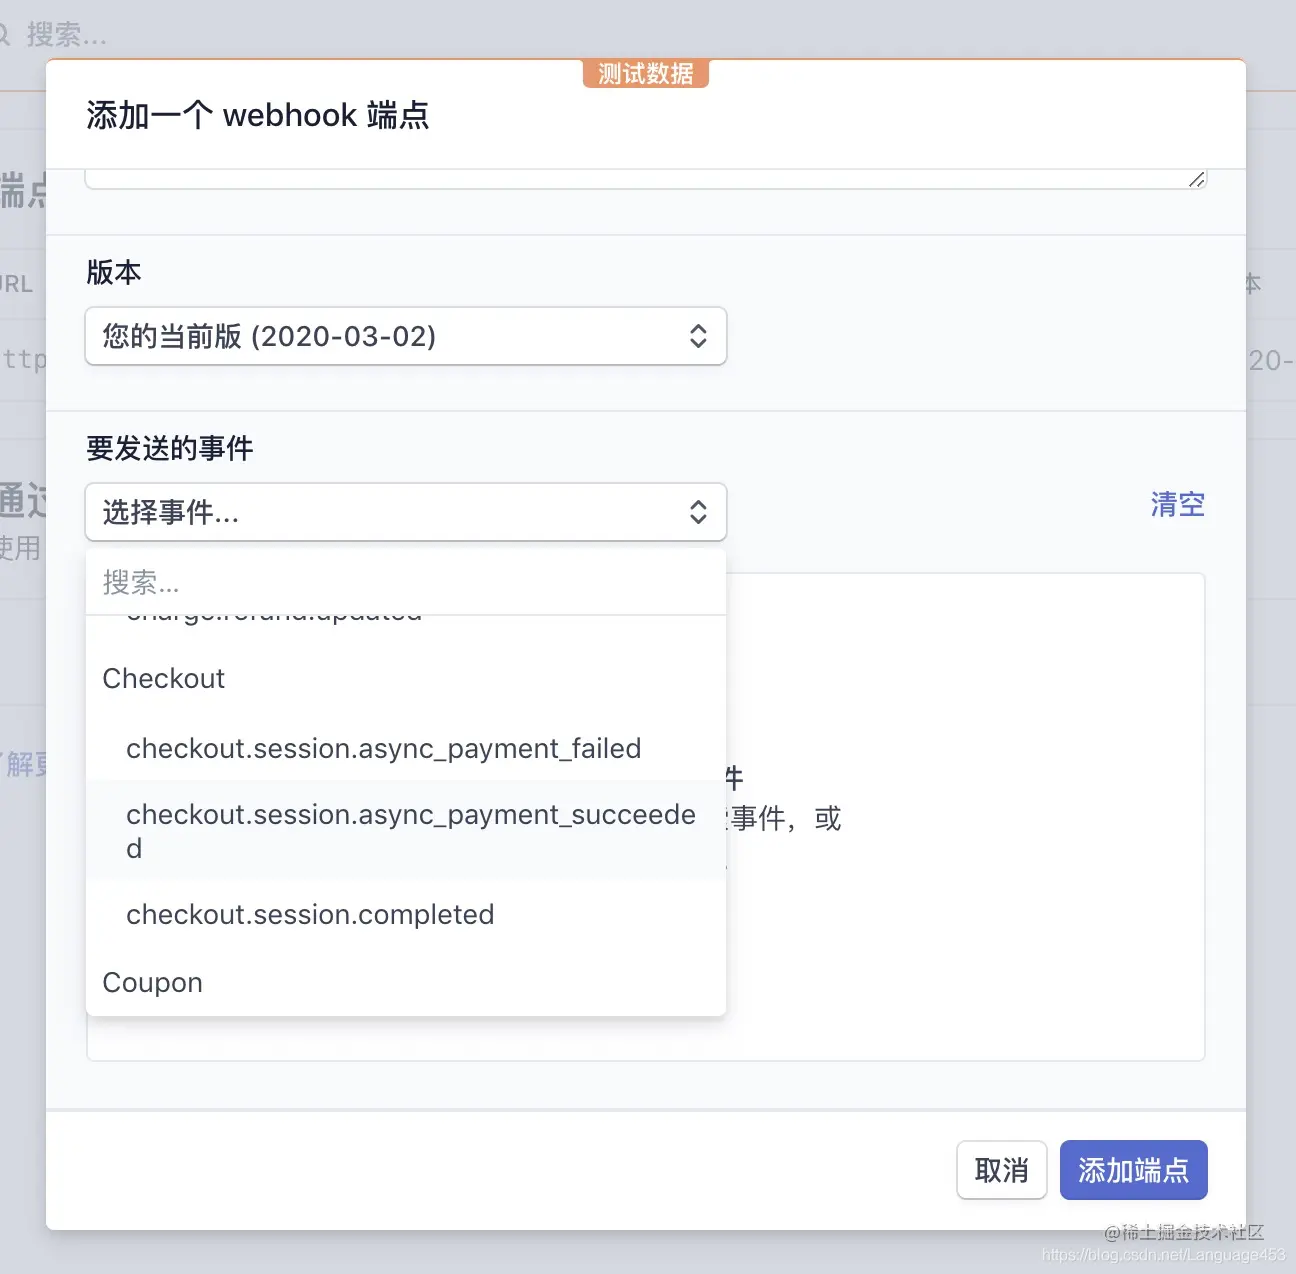Viewport: 1296px width, 1274px height.
Task: Select checkout.session.completed from the list
Action: pos(310,914)
